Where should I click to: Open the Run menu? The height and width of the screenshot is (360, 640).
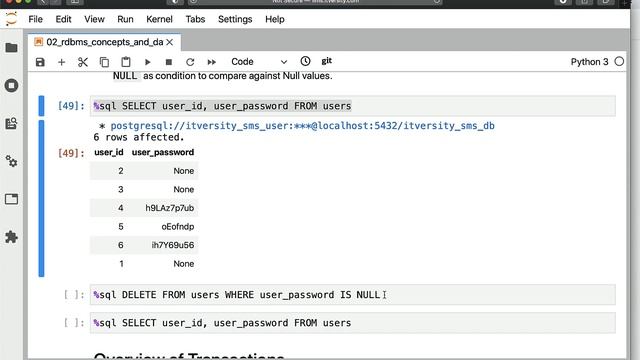click(125, 19)
